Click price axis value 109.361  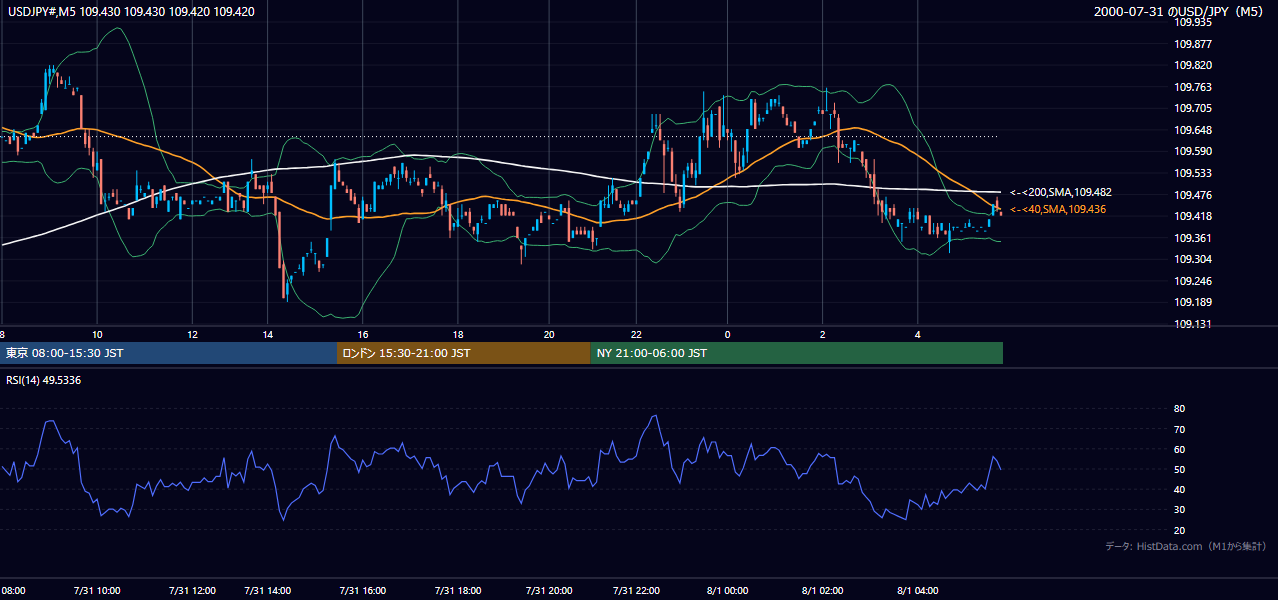pos(1193,239)
